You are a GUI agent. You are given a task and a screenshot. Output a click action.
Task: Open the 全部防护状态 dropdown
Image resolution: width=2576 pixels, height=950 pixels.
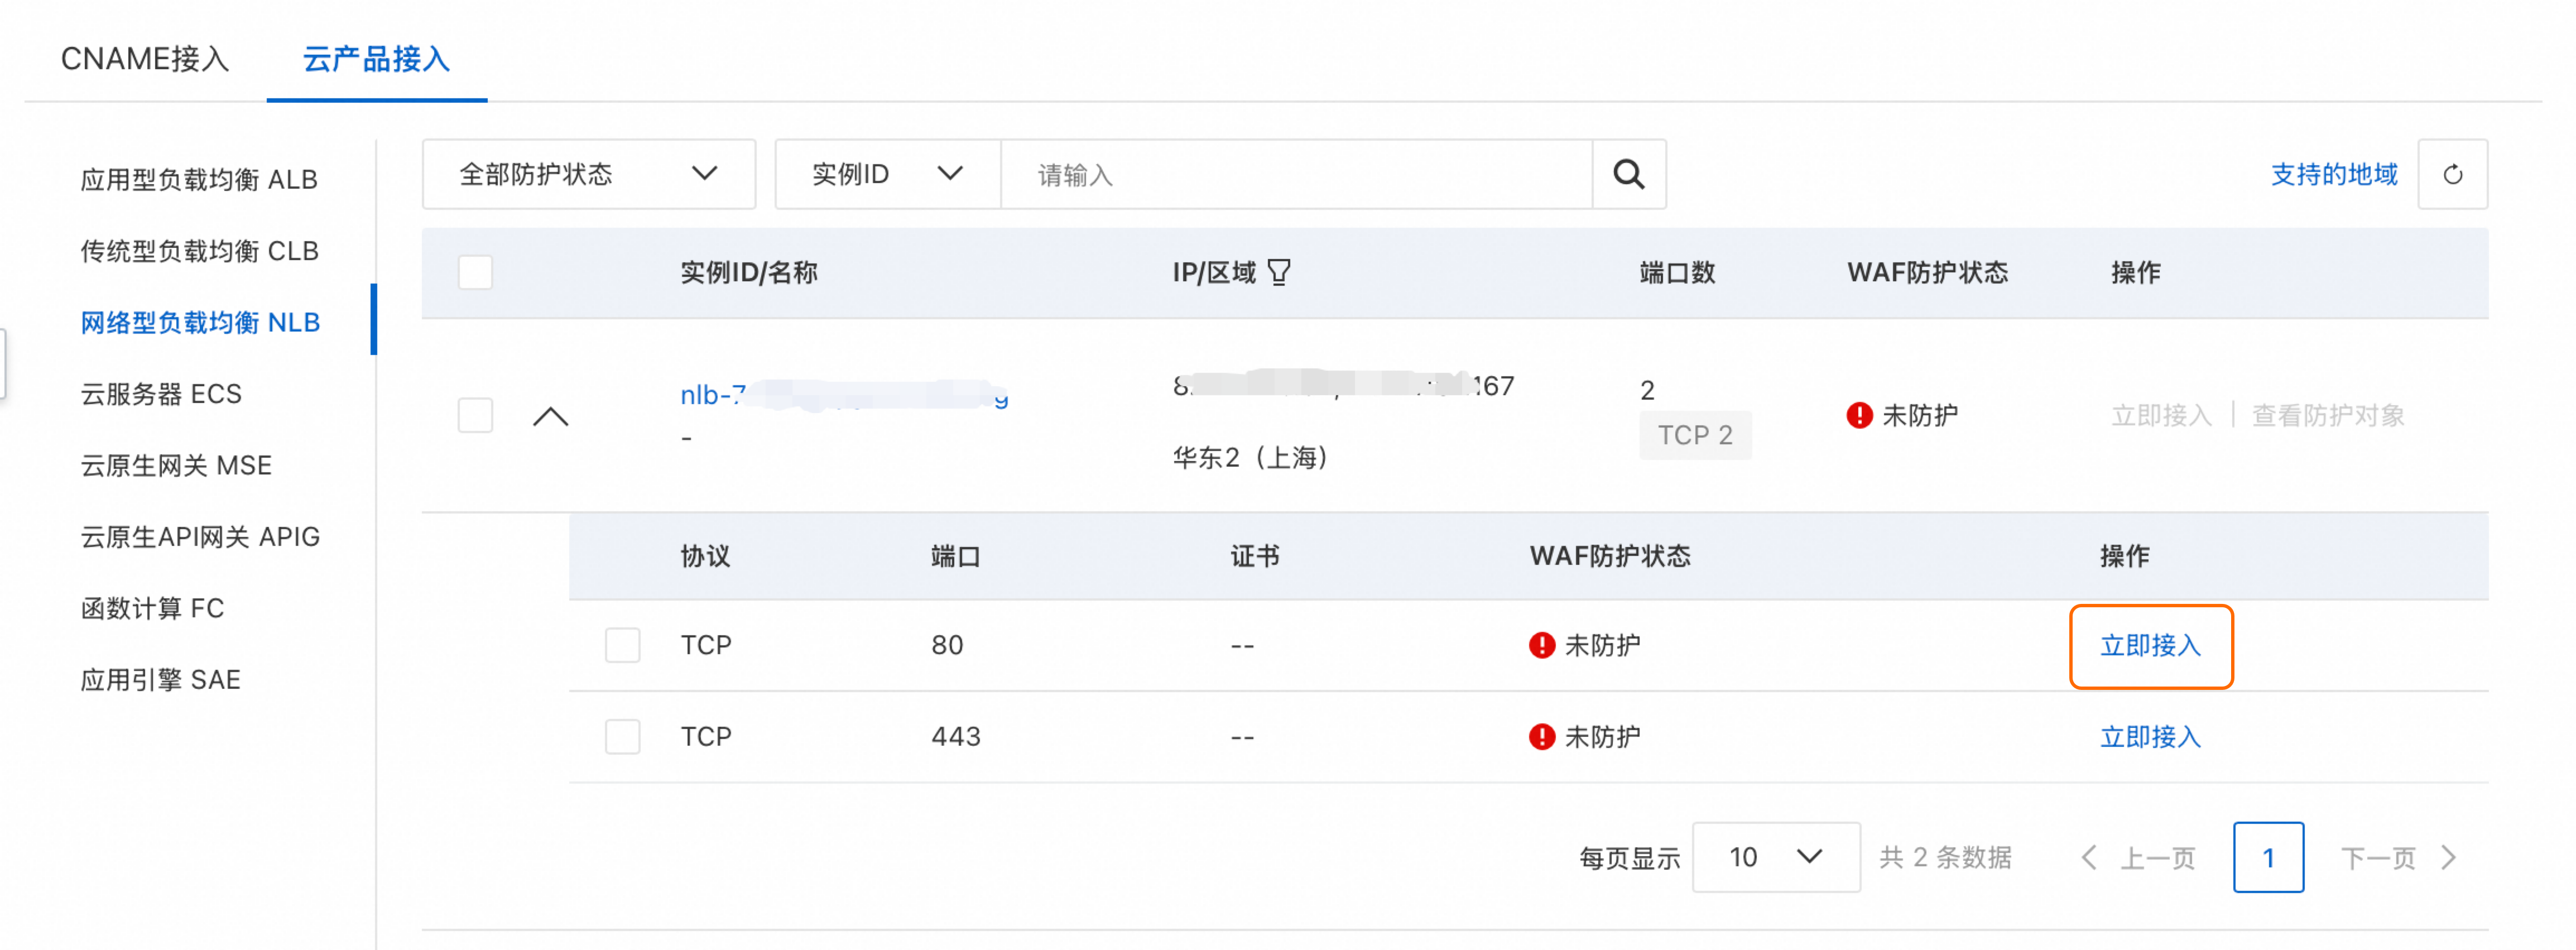(x=588, y=174)
